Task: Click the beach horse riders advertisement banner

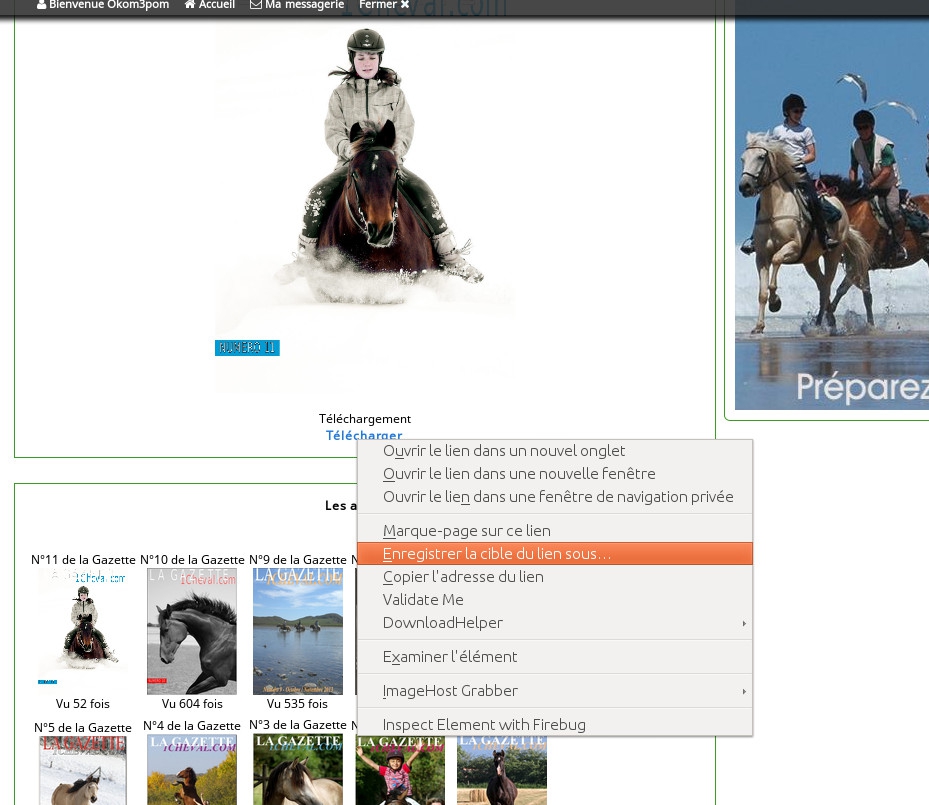Action: pyautogui.click(x=831, y=205)
